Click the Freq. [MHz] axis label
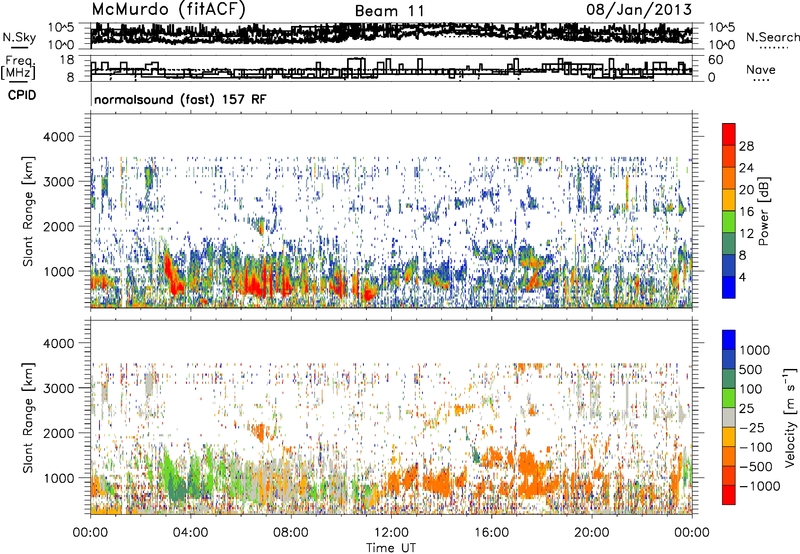Viewport: 800px width, 554px height. pyautogui.click(x=18, y=68)
